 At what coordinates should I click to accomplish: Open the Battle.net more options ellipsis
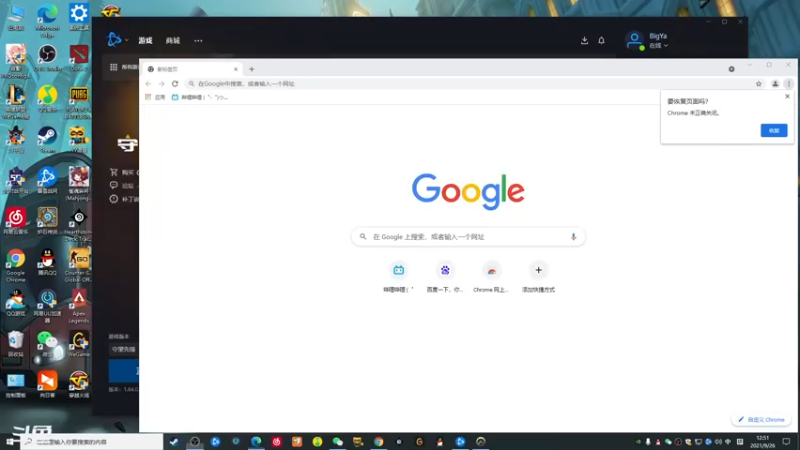point(198,40)
